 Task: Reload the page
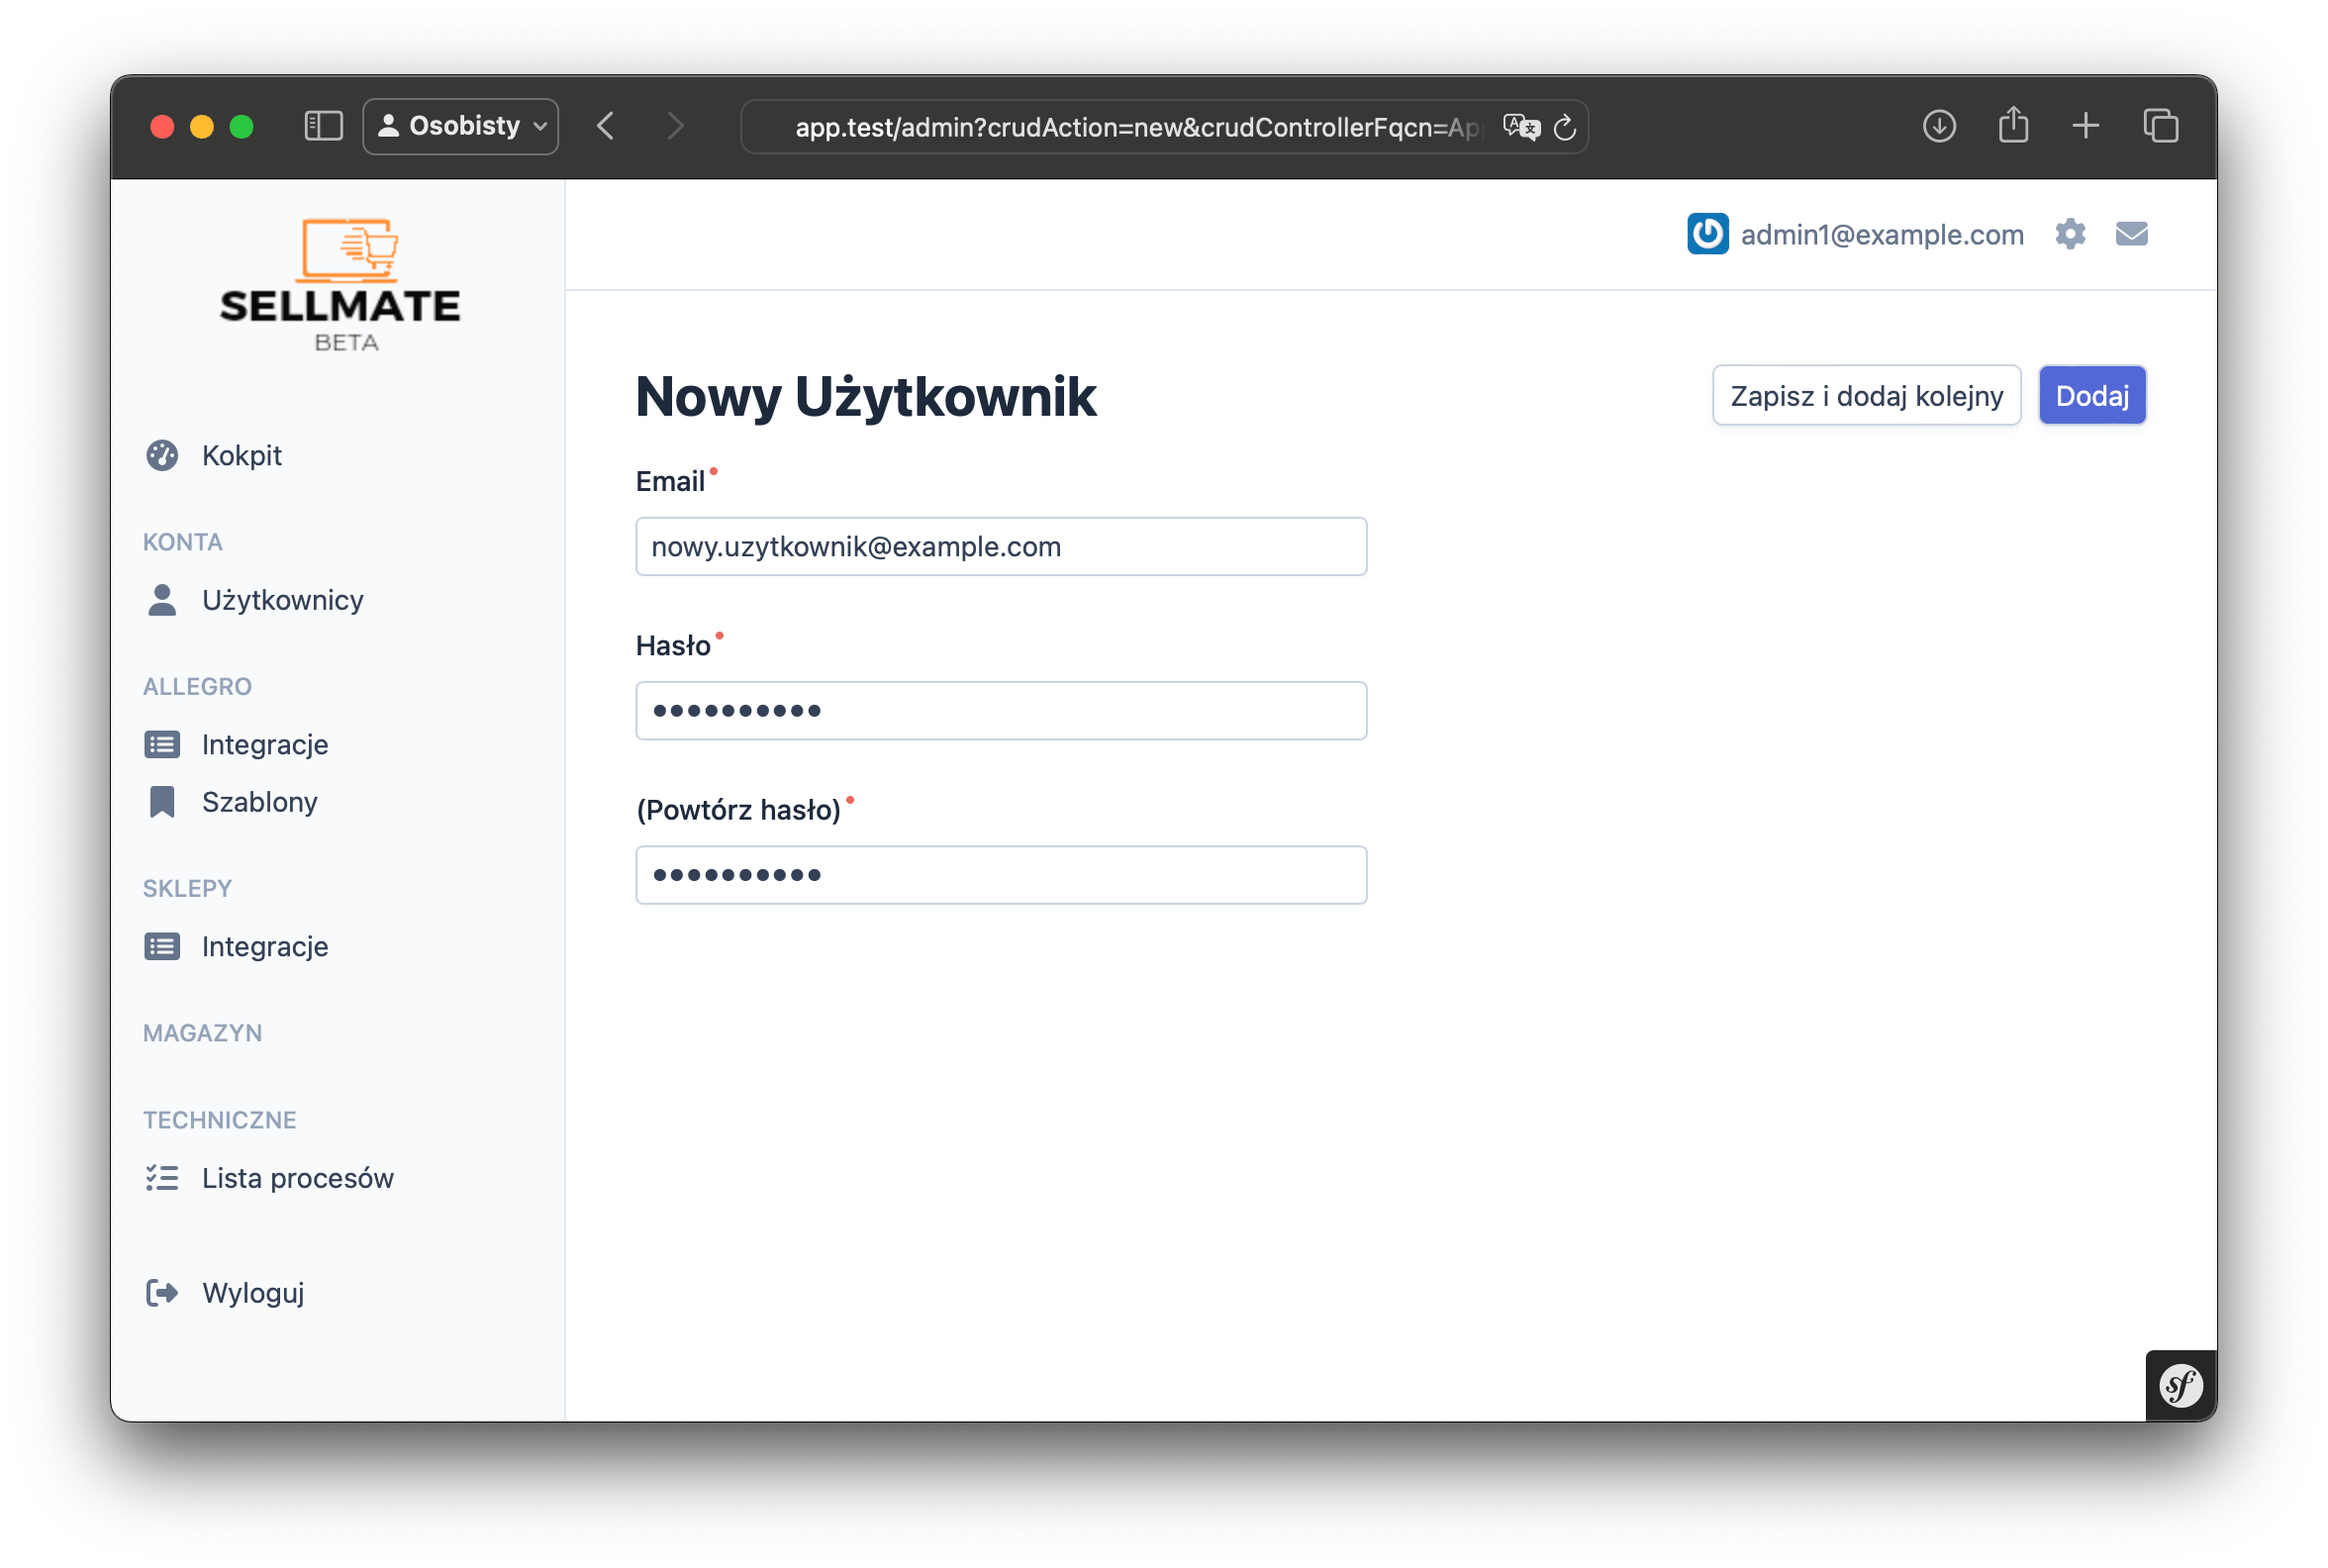click(x=1565, y=127)
